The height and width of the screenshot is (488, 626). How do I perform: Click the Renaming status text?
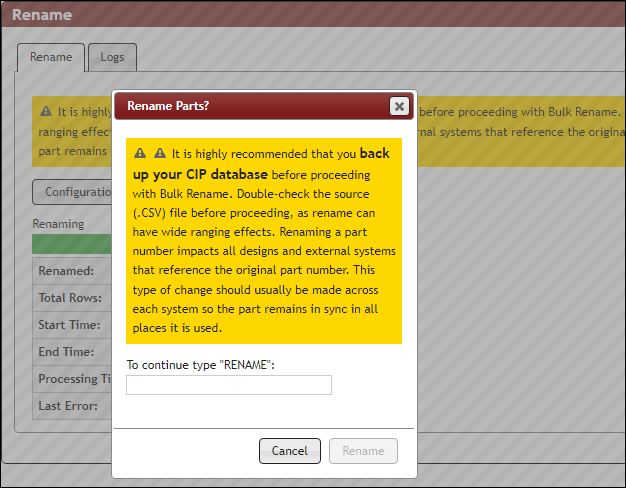click(58, 224)
